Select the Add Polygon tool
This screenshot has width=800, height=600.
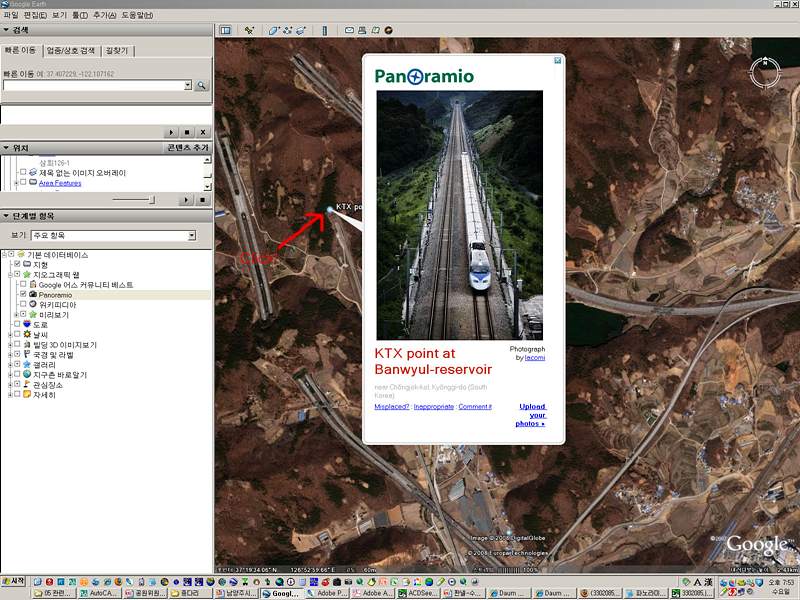[x=274, y=30]
